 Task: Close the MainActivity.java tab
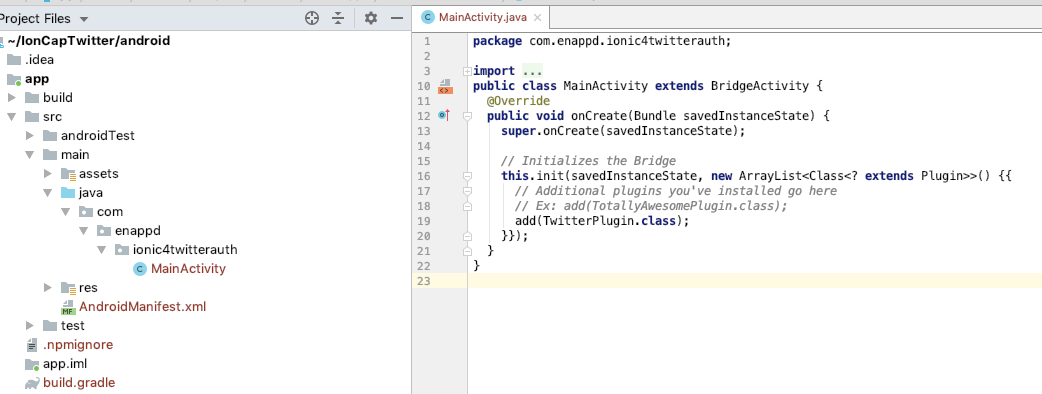(538, 18)
